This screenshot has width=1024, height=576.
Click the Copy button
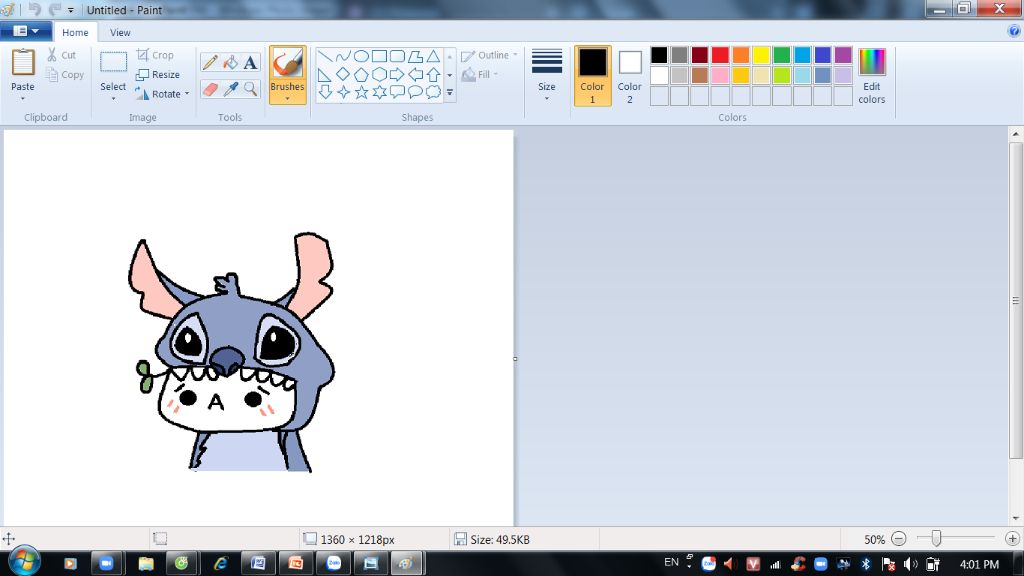[x=65, y=75]
